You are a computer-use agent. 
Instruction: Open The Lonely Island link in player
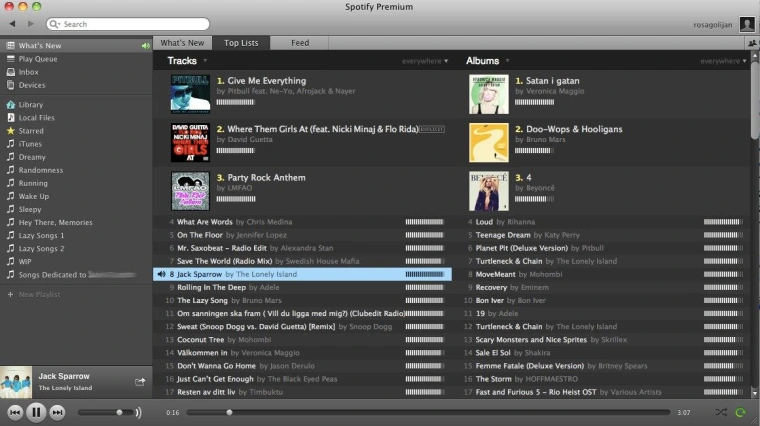pos(65,388)
